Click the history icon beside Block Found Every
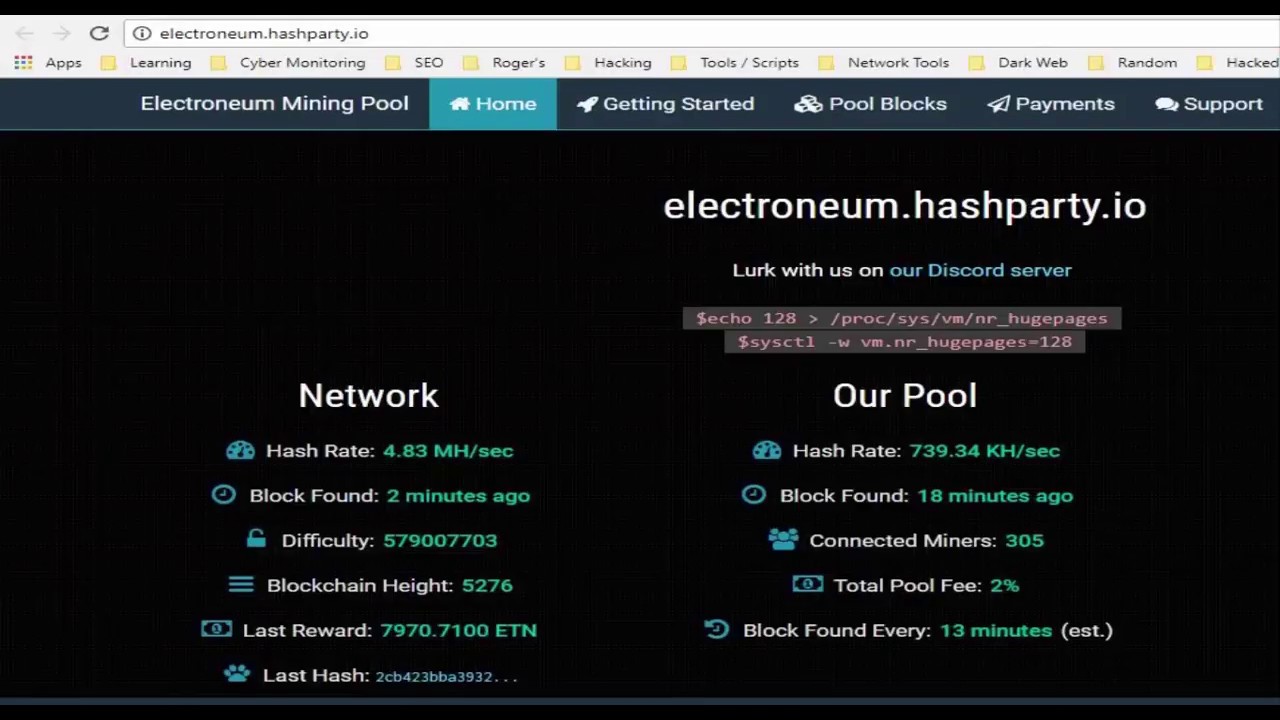Image resolution: width=1280 pixels, height=720 pixels. (716, 629)
